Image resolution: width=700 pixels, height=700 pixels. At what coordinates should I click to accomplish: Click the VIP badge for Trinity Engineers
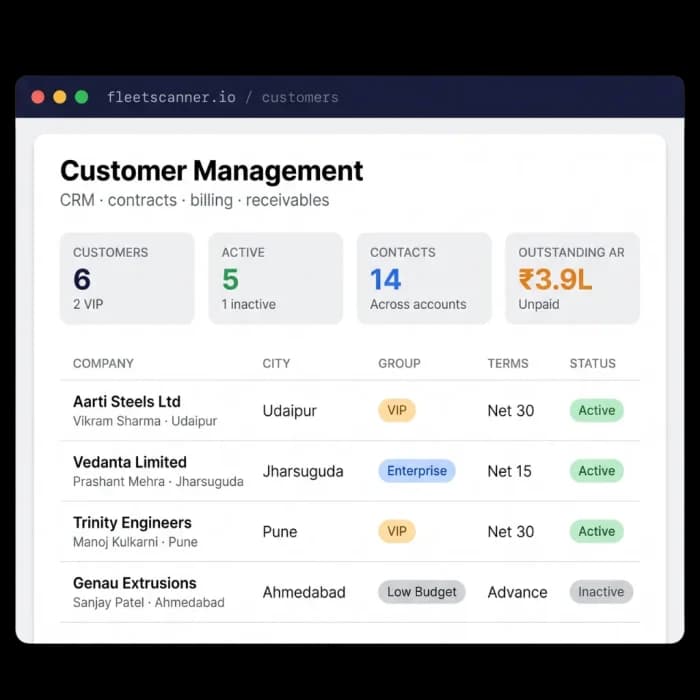[397, 531]
